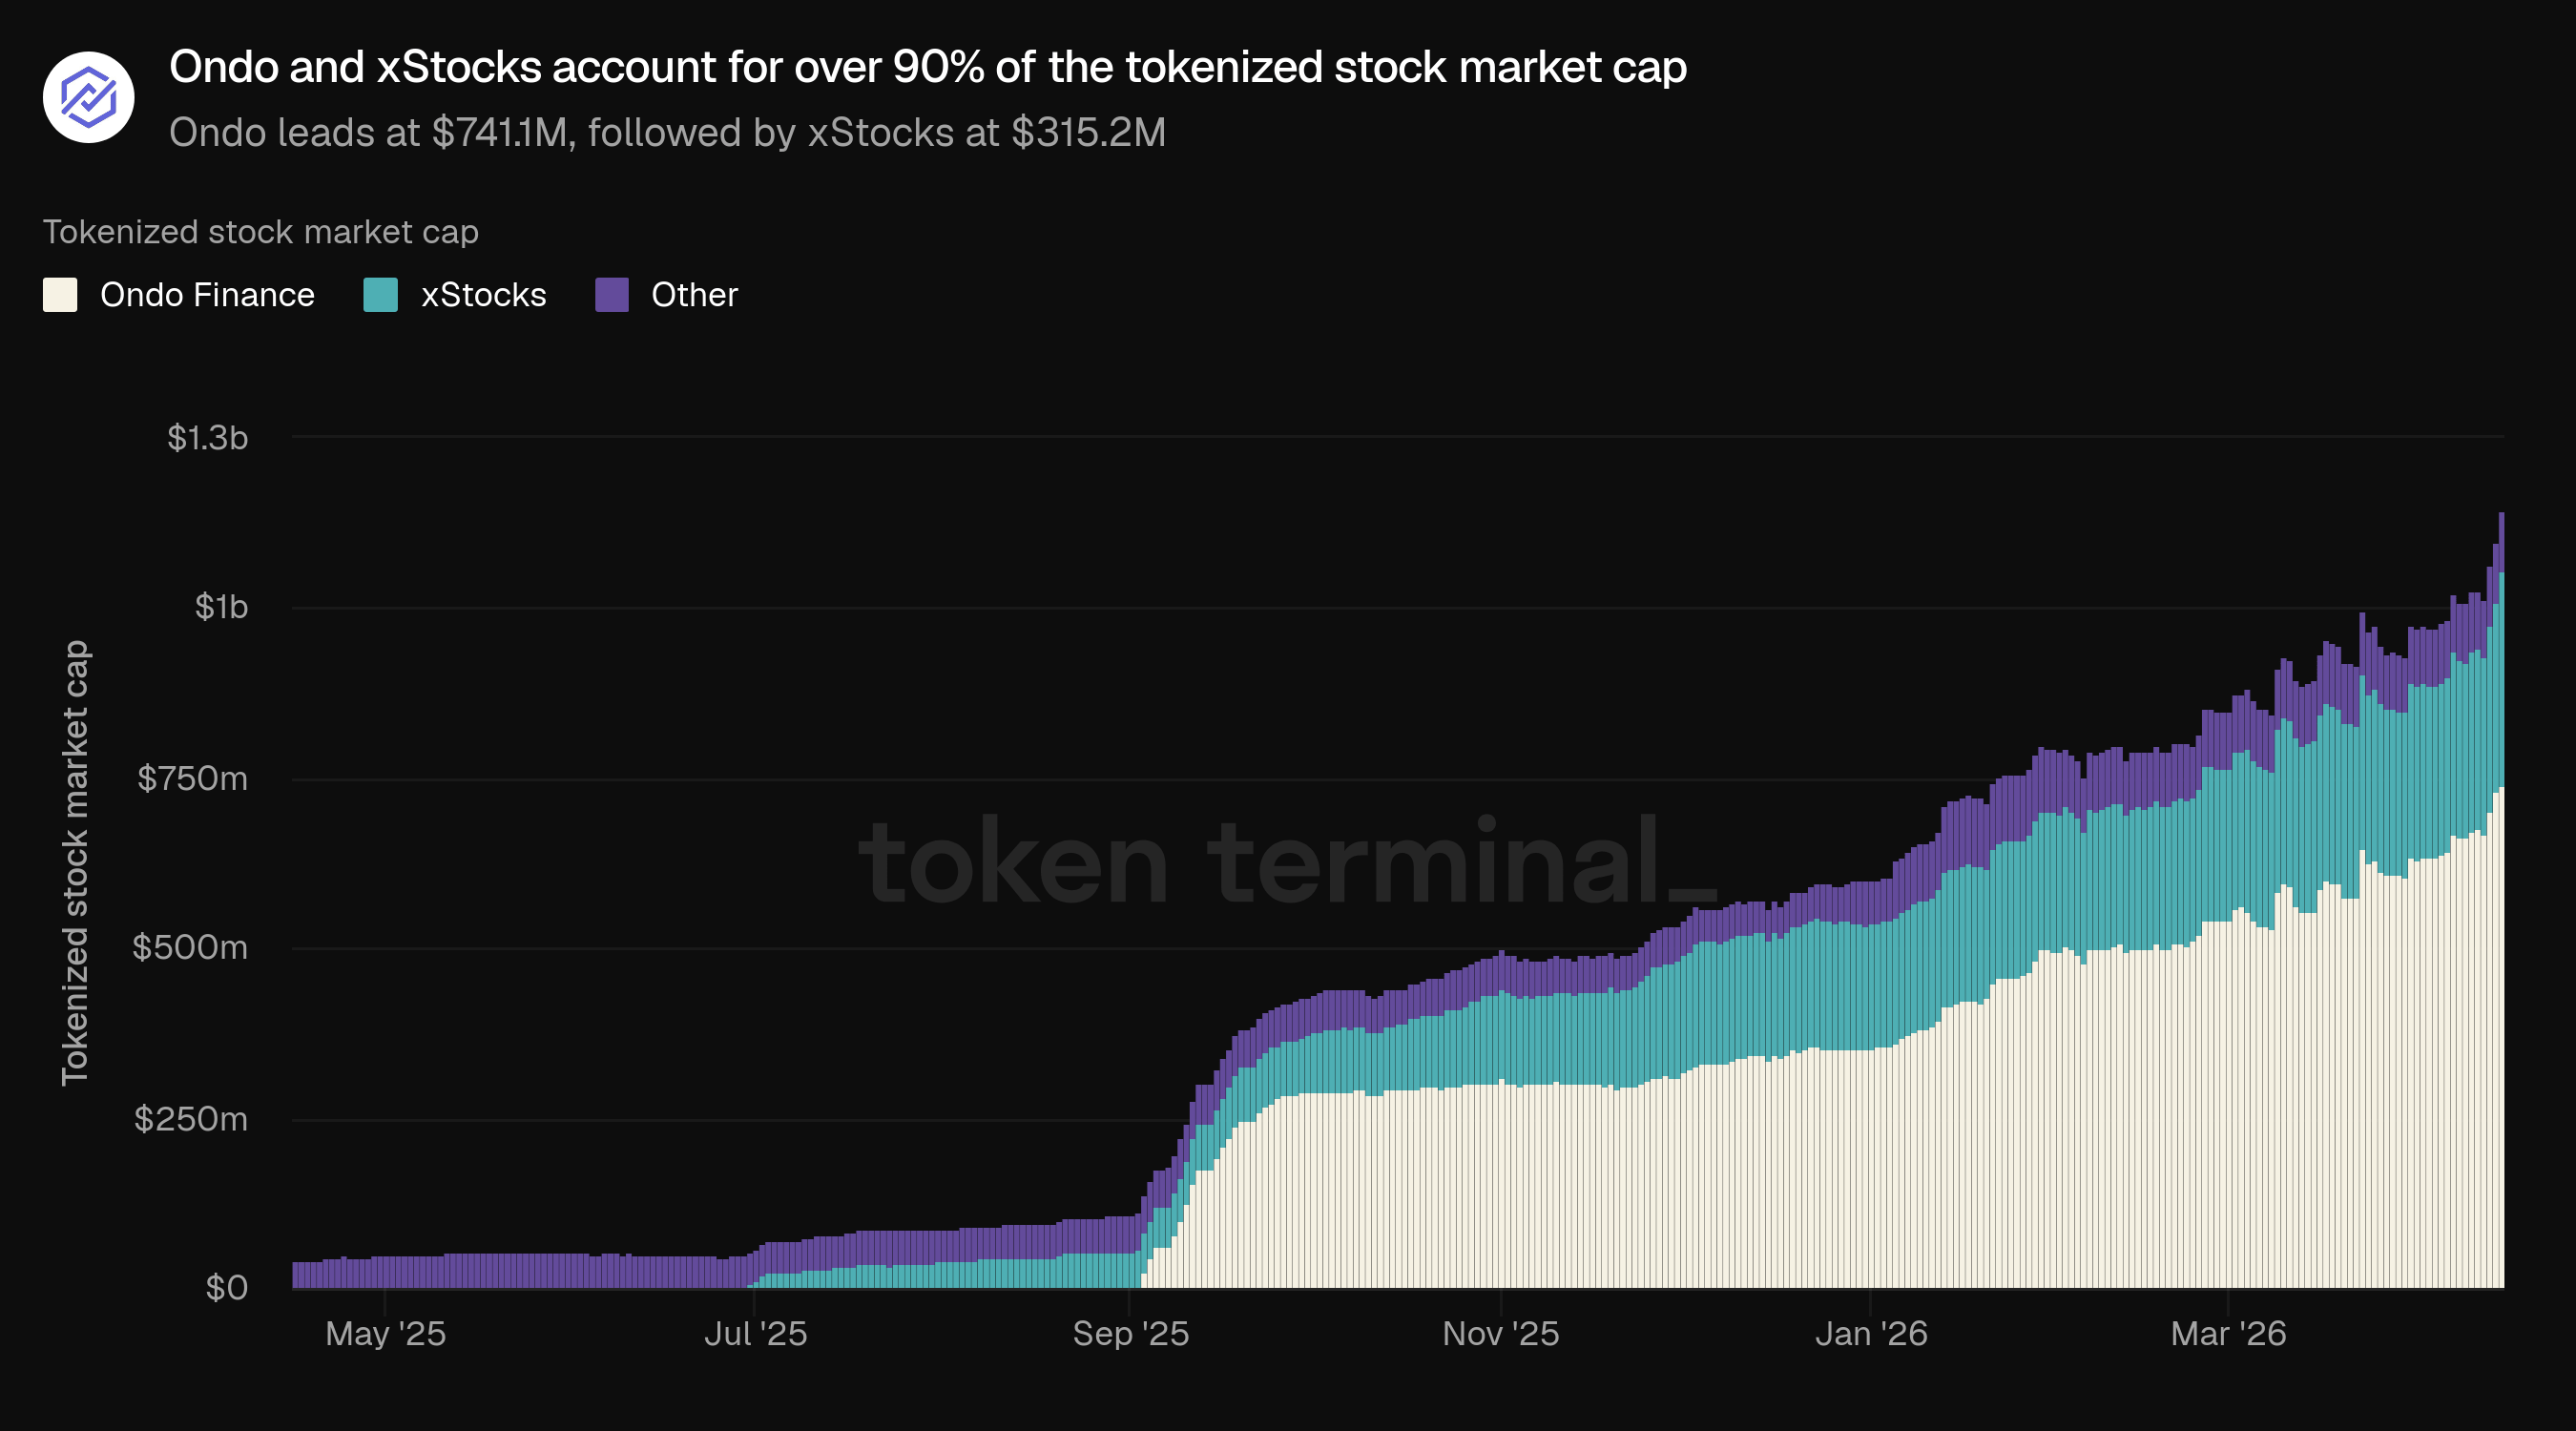Click the xStocks teal legend swatch
The image size is (2576, 1431).
(380, 295)
